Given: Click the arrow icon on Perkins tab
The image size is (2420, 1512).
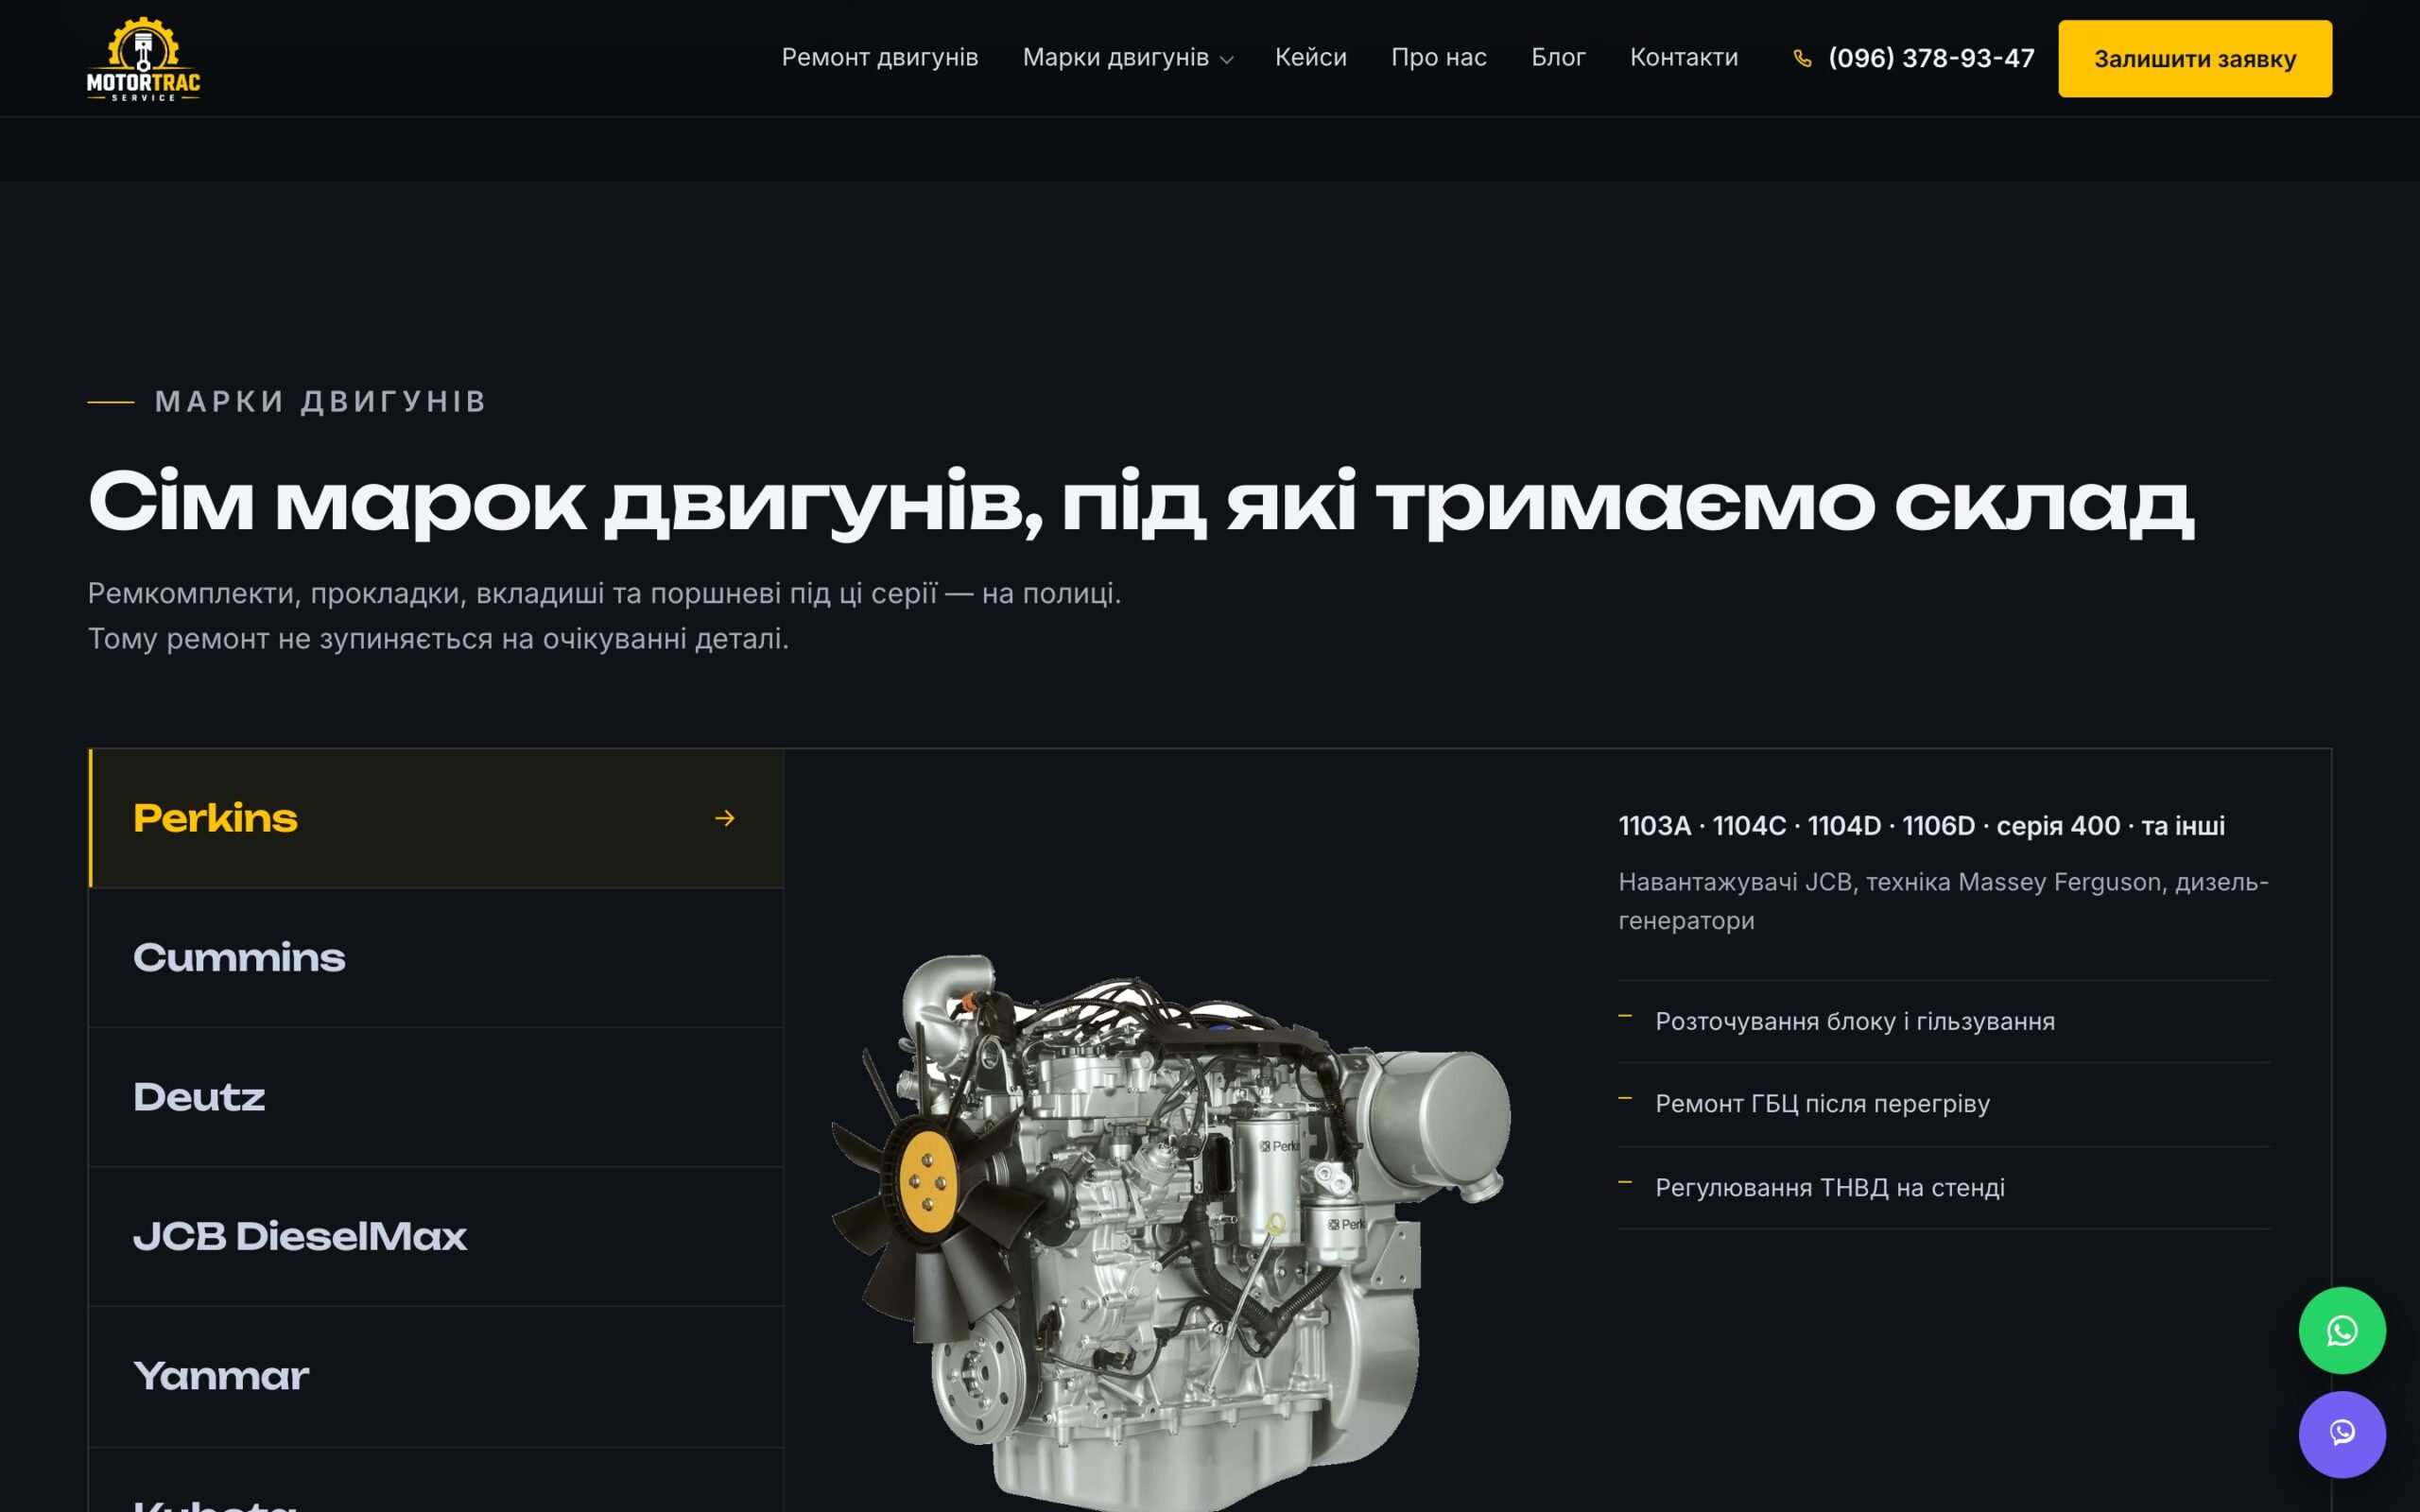Looking at the screenshot, I should [x=725, y=818].
